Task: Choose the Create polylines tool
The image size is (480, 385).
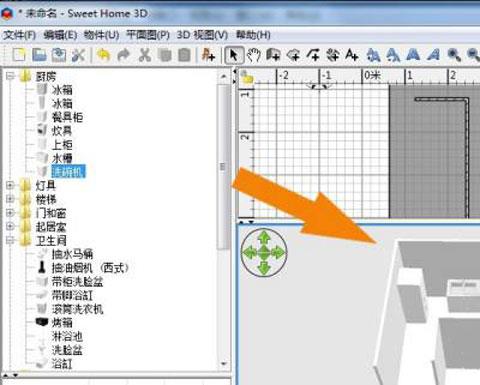Action: coord(313,55)
